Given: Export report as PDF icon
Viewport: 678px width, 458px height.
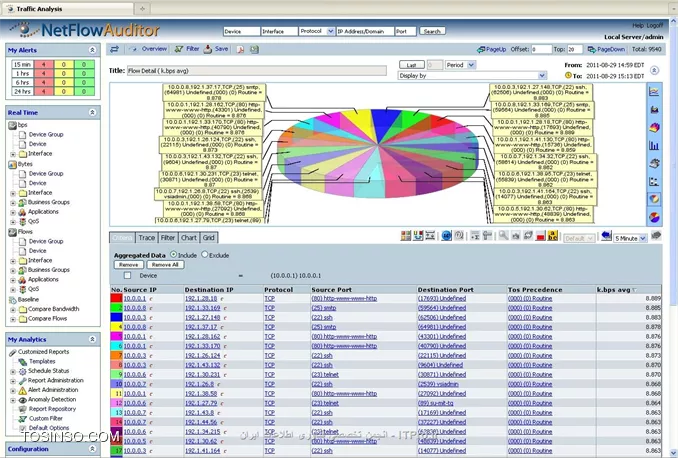Looking at the screenshot, I should pos(240,49).
